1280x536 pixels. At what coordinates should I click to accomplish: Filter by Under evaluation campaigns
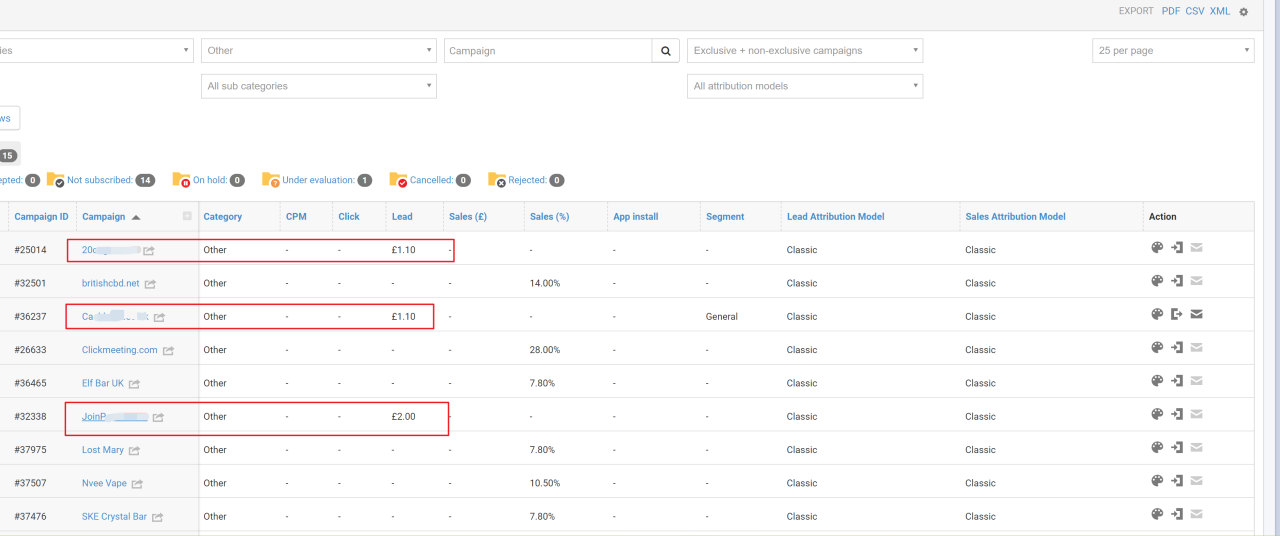[318, 181]
